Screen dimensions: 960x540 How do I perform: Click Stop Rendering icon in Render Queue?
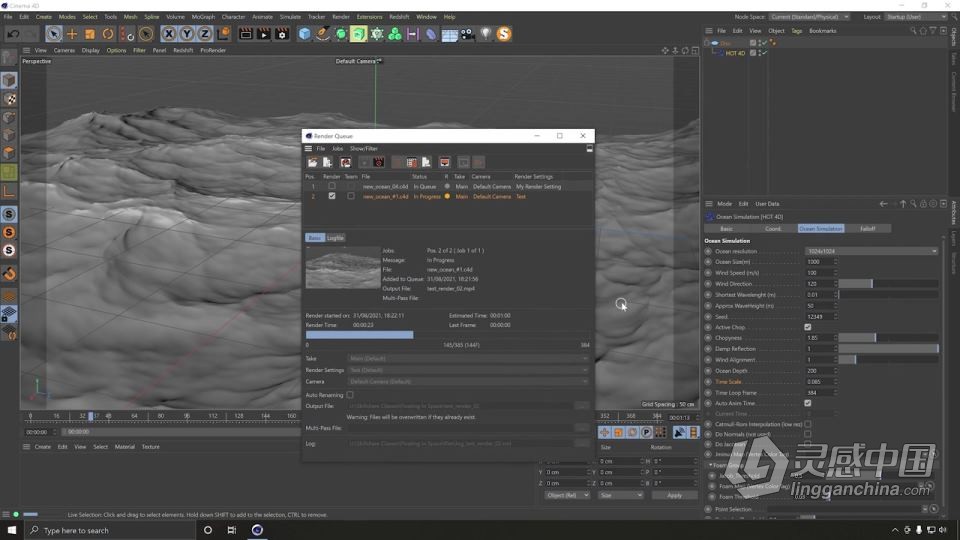click(379, 162)
